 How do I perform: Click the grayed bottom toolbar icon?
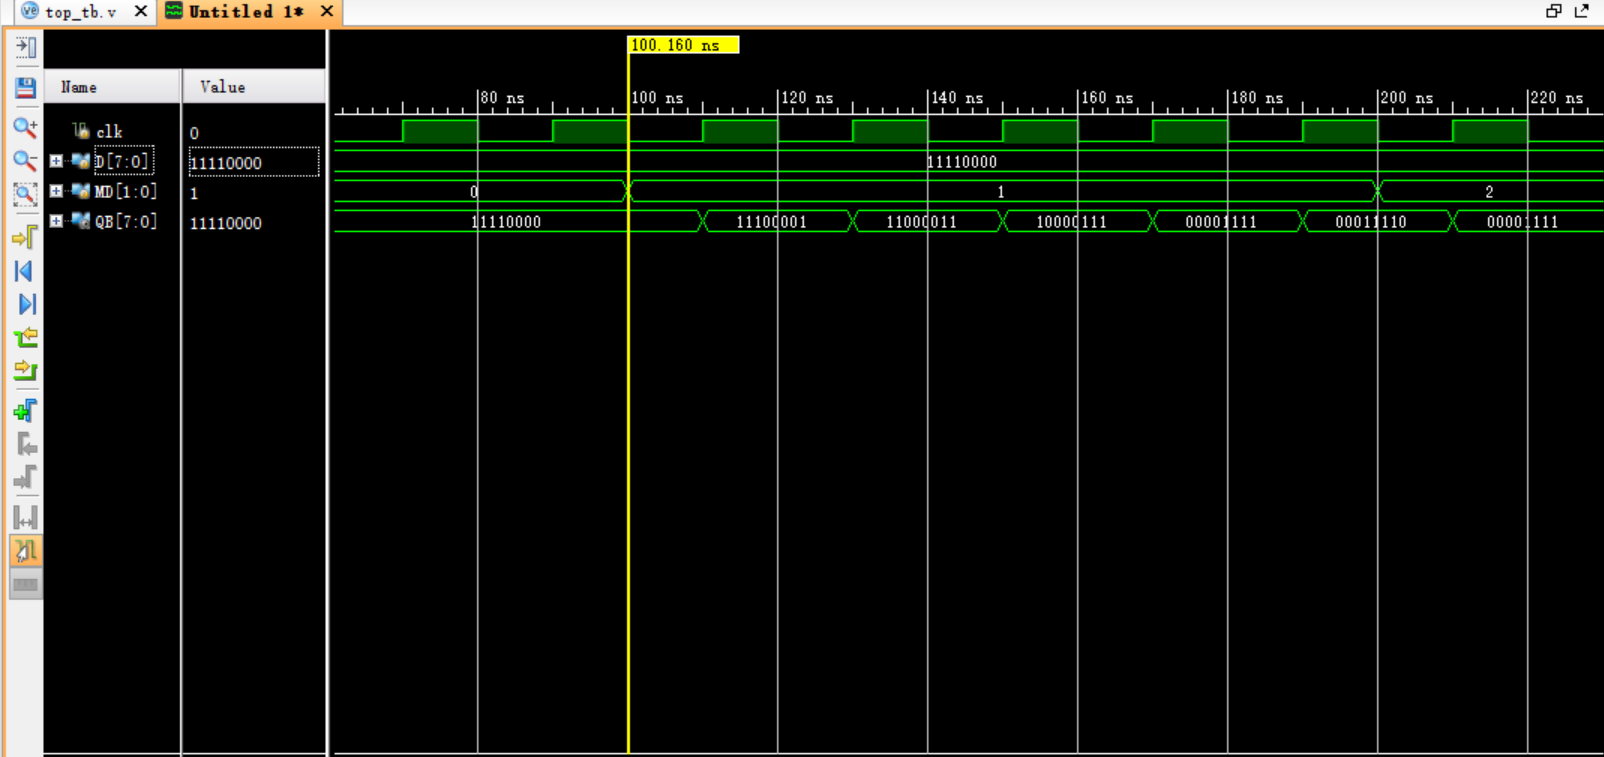tap(26, 584)
